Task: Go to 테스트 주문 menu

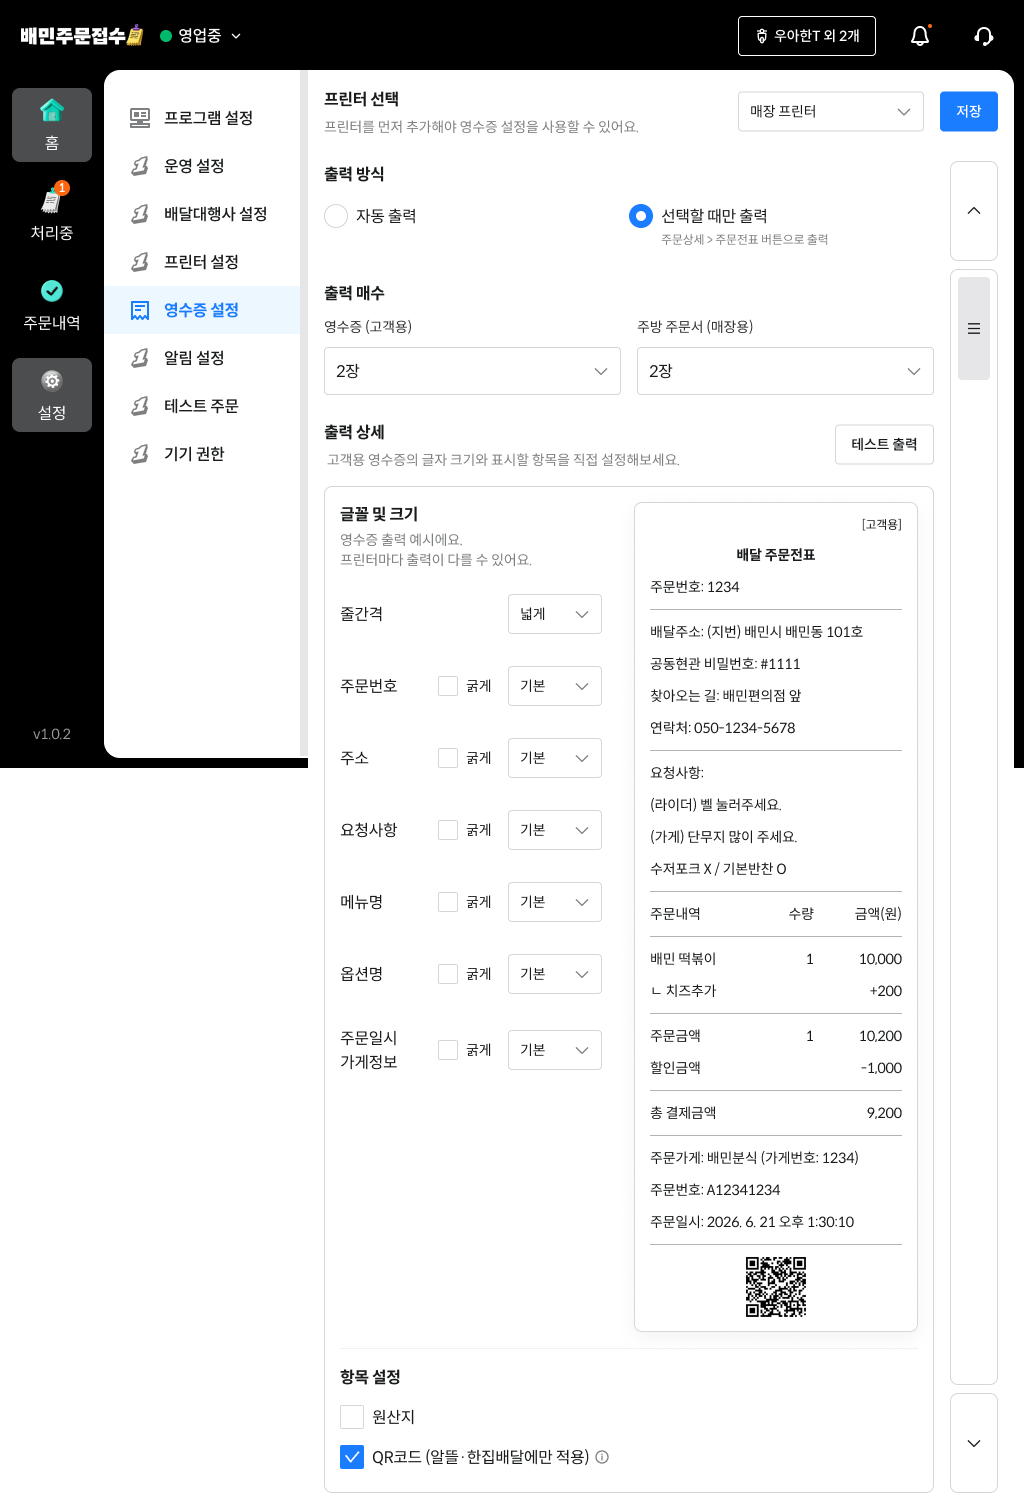Action: coord(202,406)
